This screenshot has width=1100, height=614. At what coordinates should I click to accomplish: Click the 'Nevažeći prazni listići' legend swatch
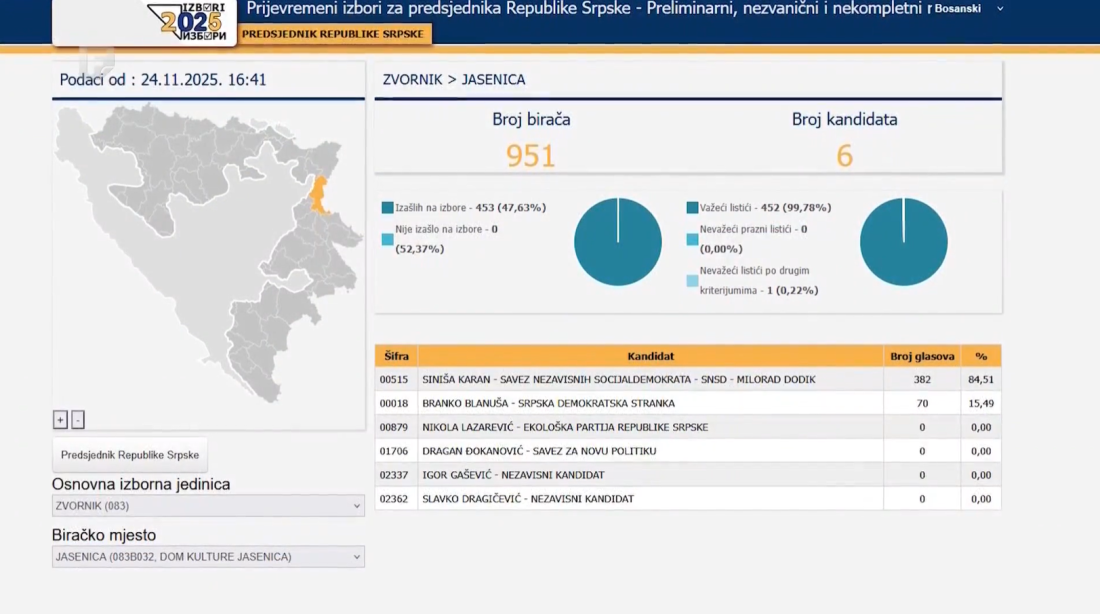[x=692, y=239]
